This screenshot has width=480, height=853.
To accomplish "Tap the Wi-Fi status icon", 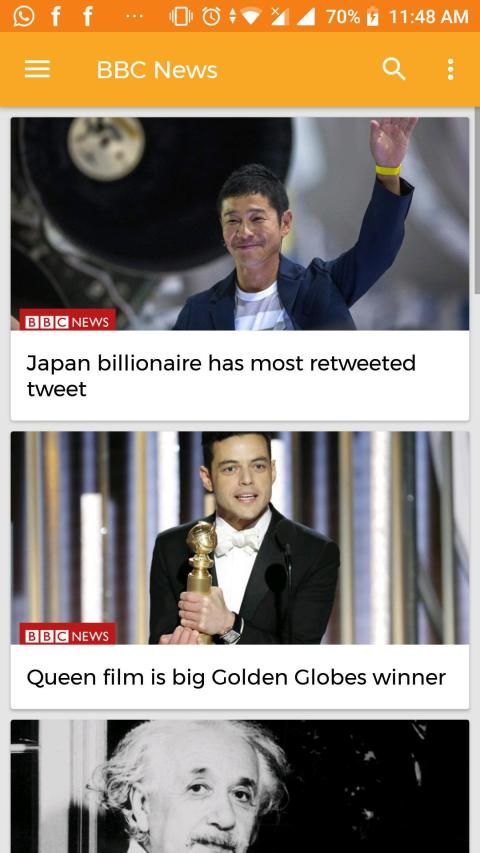I will pos(251,17).
